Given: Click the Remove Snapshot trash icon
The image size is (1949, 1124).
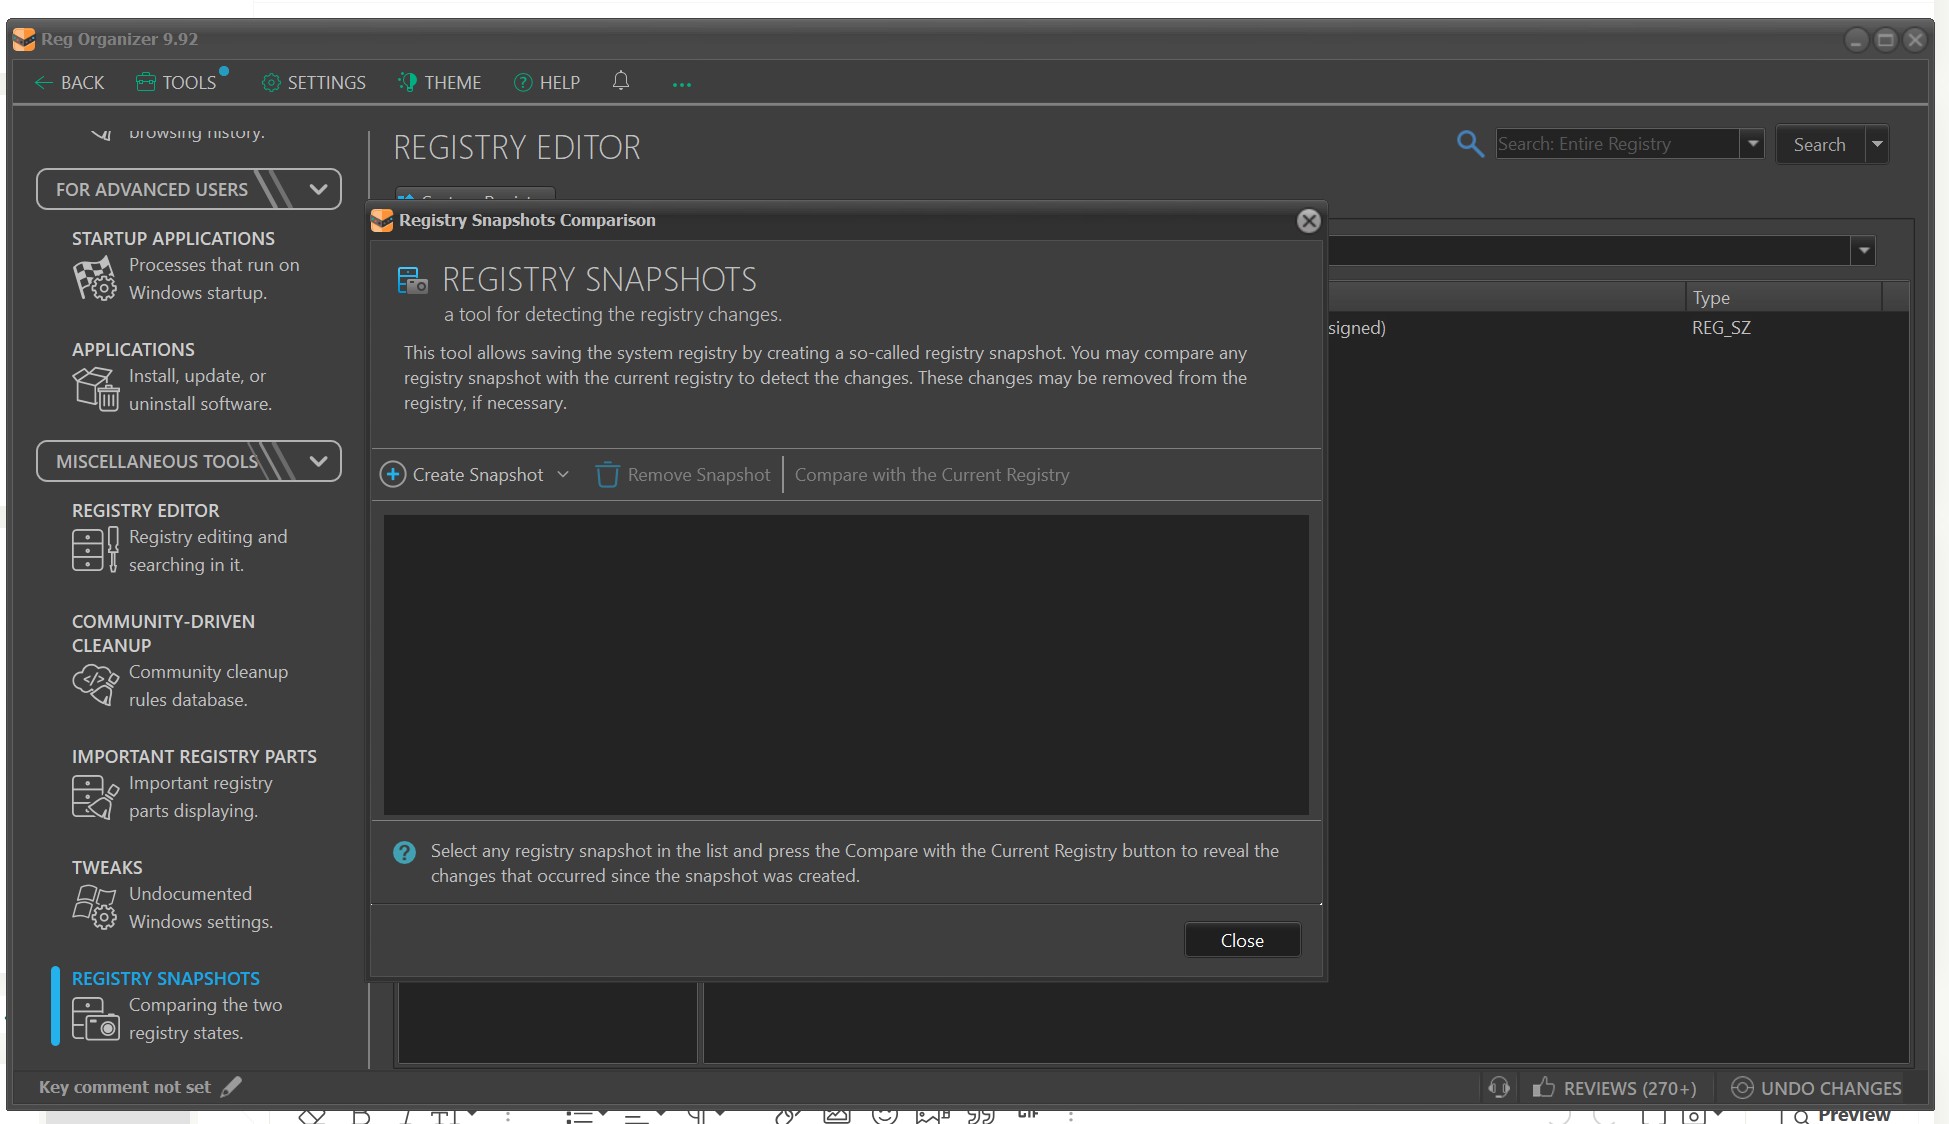Looking at the screenshot, I should 607,474.
